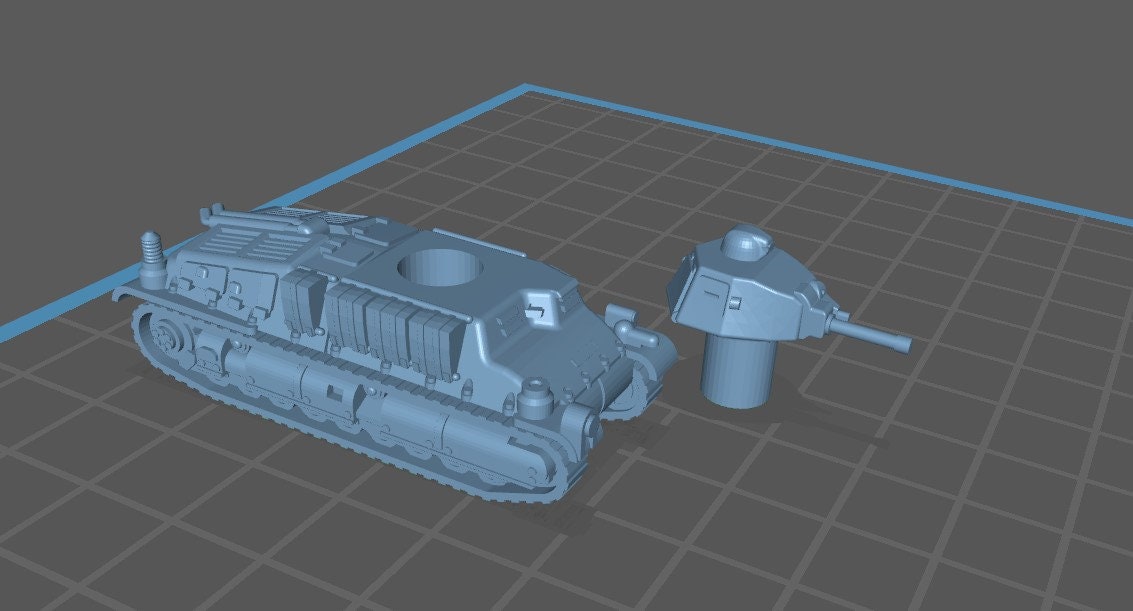Click the side hatch on the turret
1133x611 pixels.
coord(710,291)
